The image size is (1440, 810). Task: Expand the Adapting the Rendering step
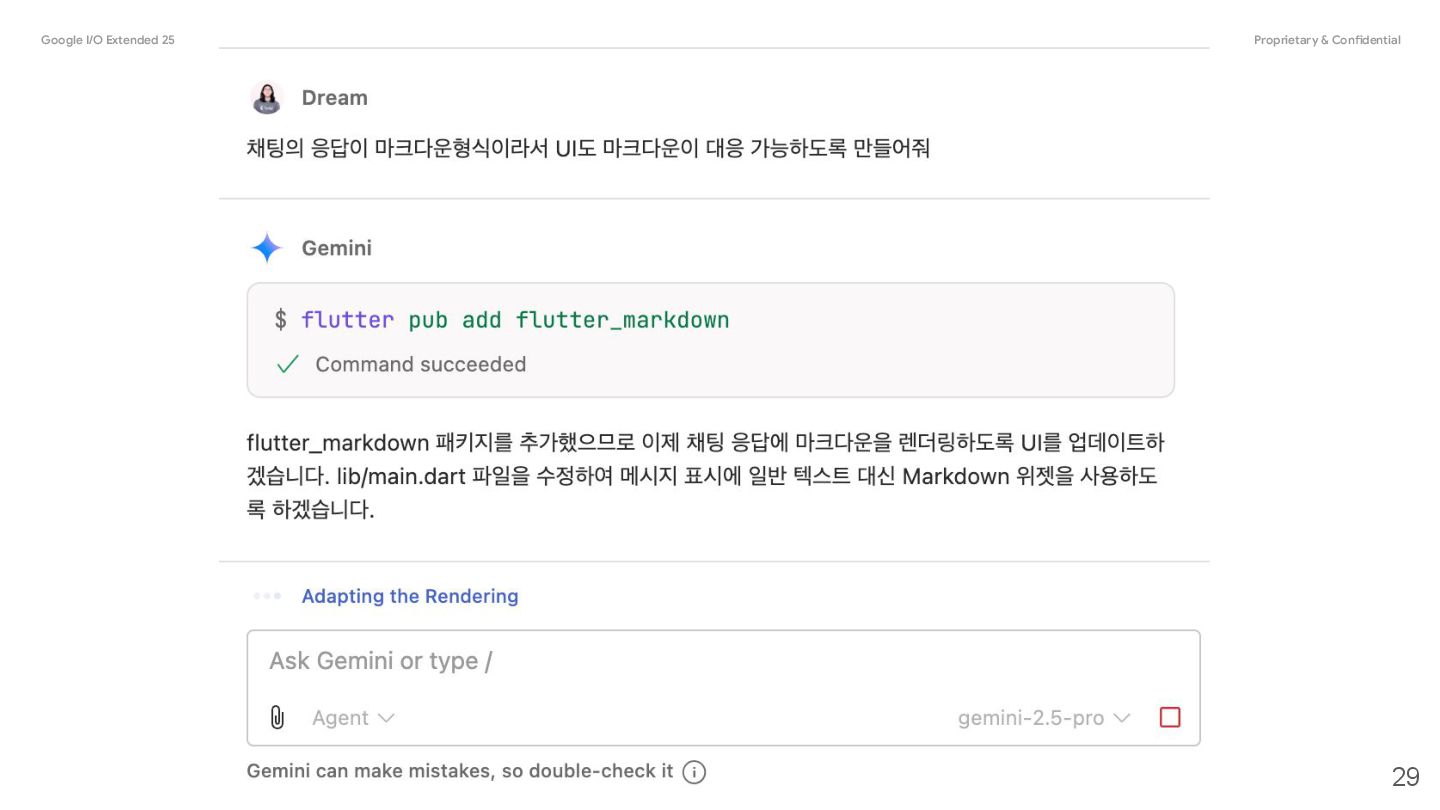(x=410, y=596)
